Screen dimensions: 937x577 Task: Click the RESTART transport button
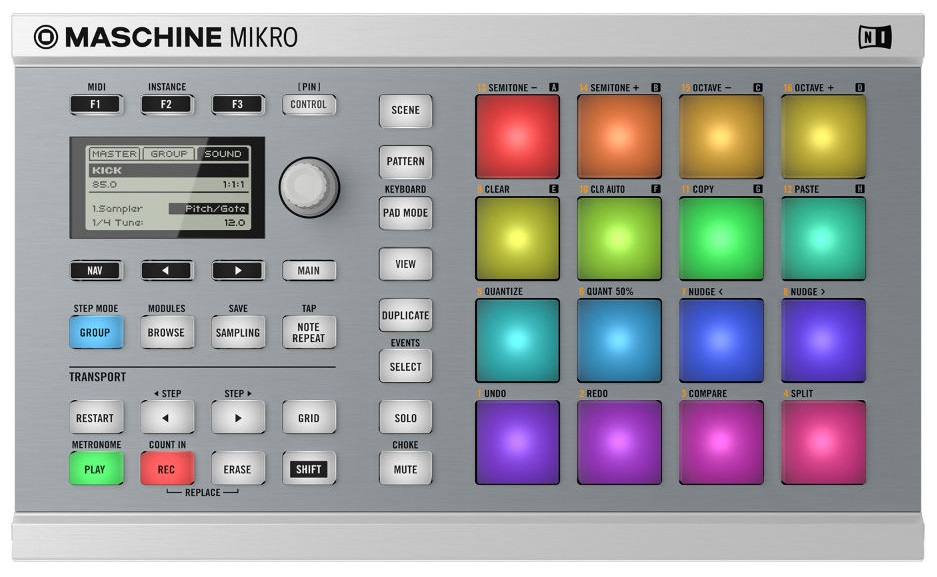pyautogui.click(x=96, y=418)
